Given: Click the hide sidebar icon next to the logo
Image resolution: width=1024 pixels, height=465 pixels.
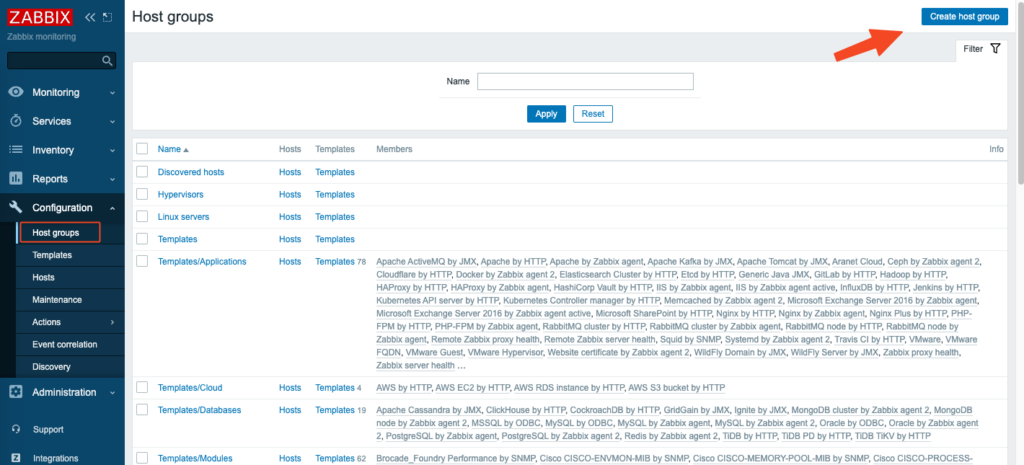Looking at the screenshot, I should 107,17.
